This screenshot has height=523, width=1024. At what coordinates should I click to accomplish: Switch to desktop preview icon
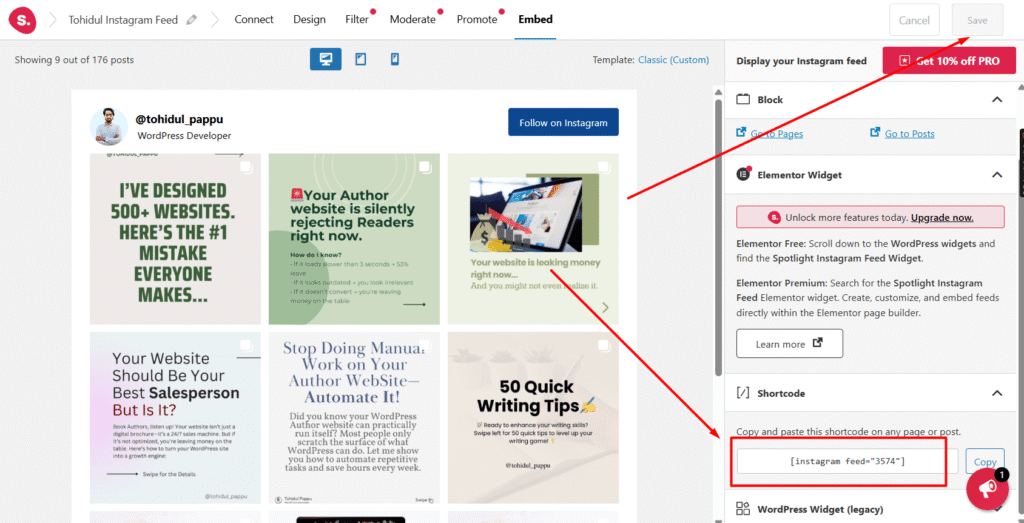coord(325,59)
